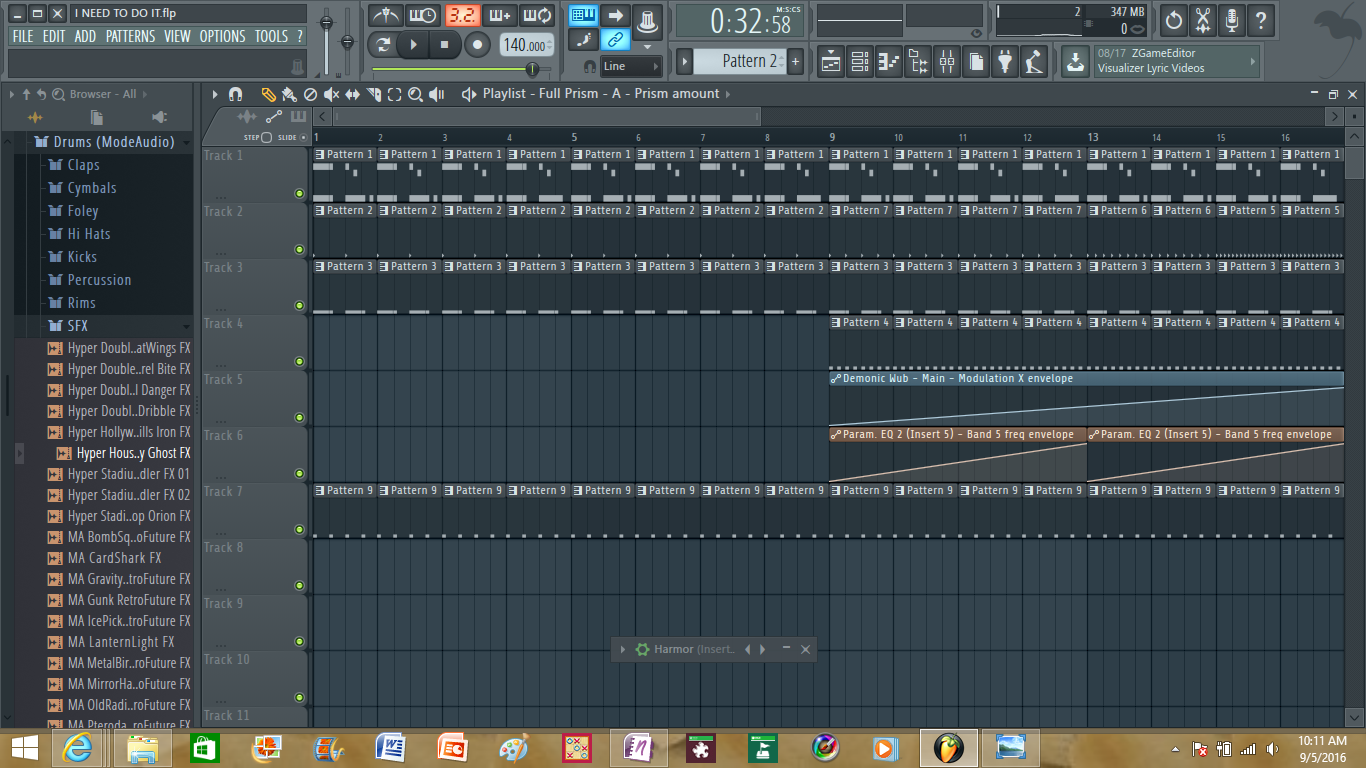Open the Line snap dropdown
The width and height of the screenshot is (1366, 768).
click(631, 66)
